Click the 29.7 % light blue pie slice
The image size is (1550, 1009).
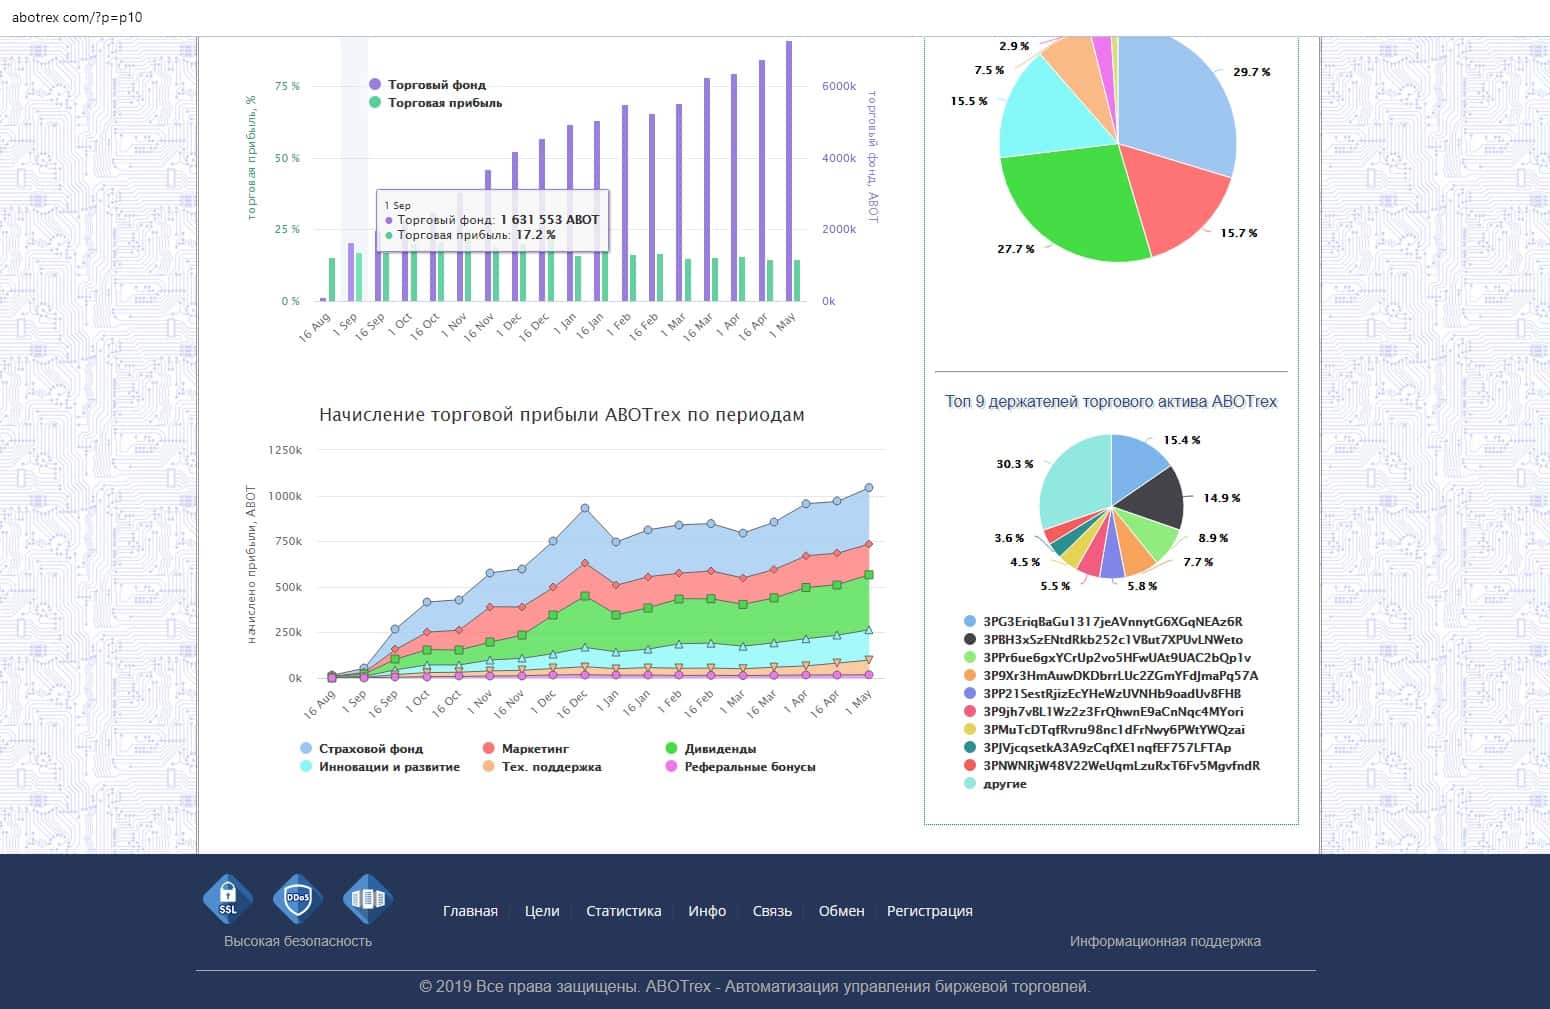(x=1175, y=105)
